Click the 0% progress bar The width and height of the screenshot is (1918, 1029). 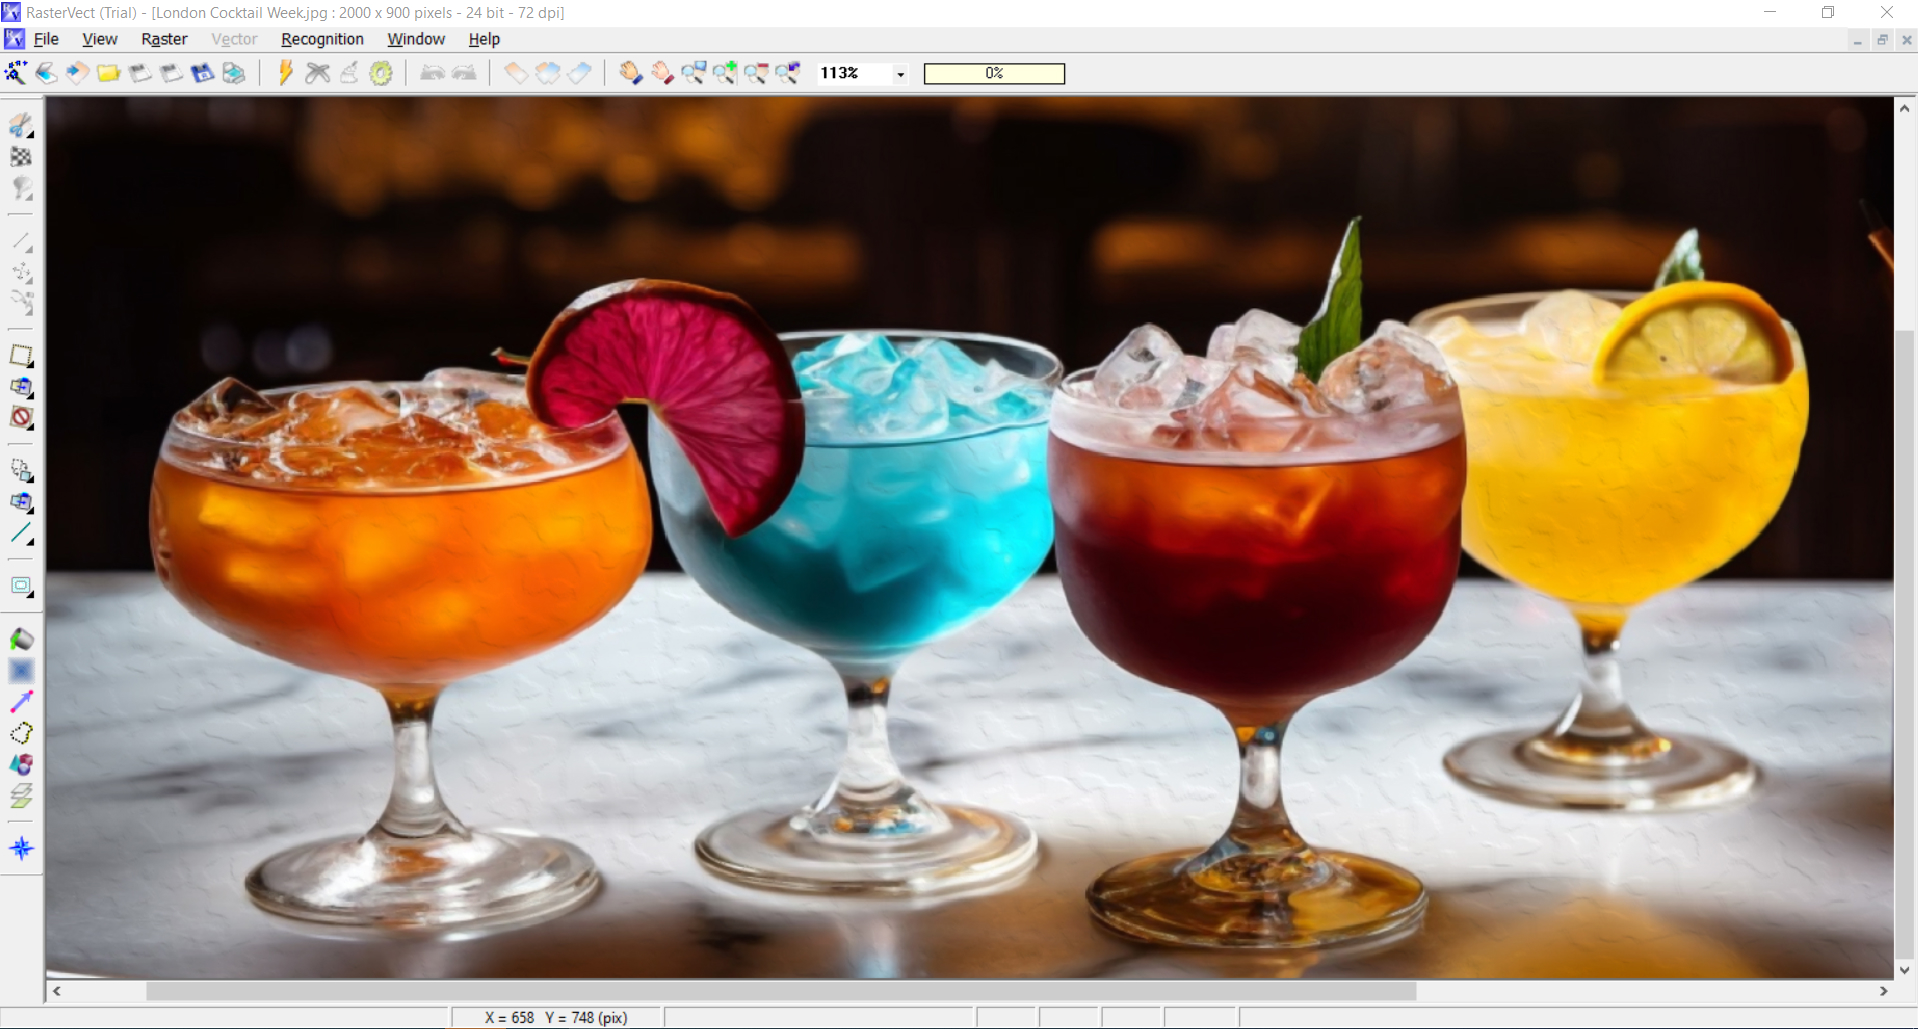tap(994, 73)
